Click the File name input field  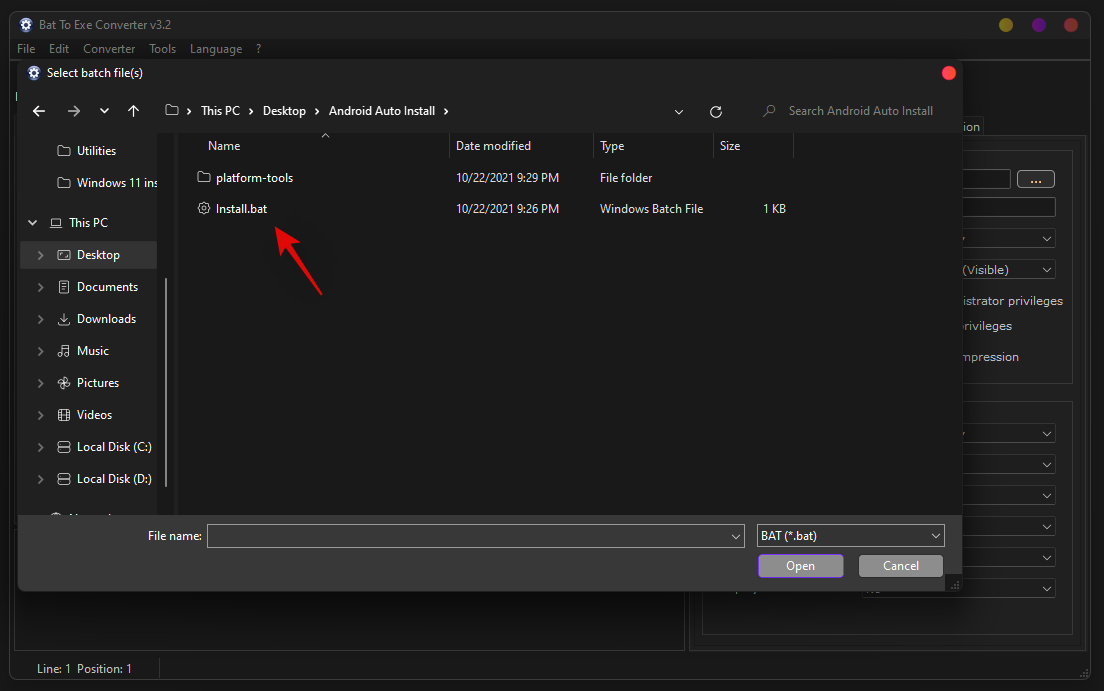(x=470, y=536)
